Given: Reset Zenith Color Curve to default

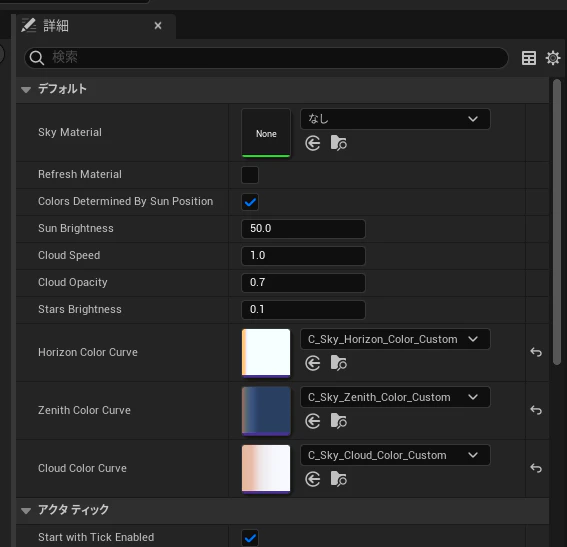Looking at the screenshot, I should [x=536, y=410].
